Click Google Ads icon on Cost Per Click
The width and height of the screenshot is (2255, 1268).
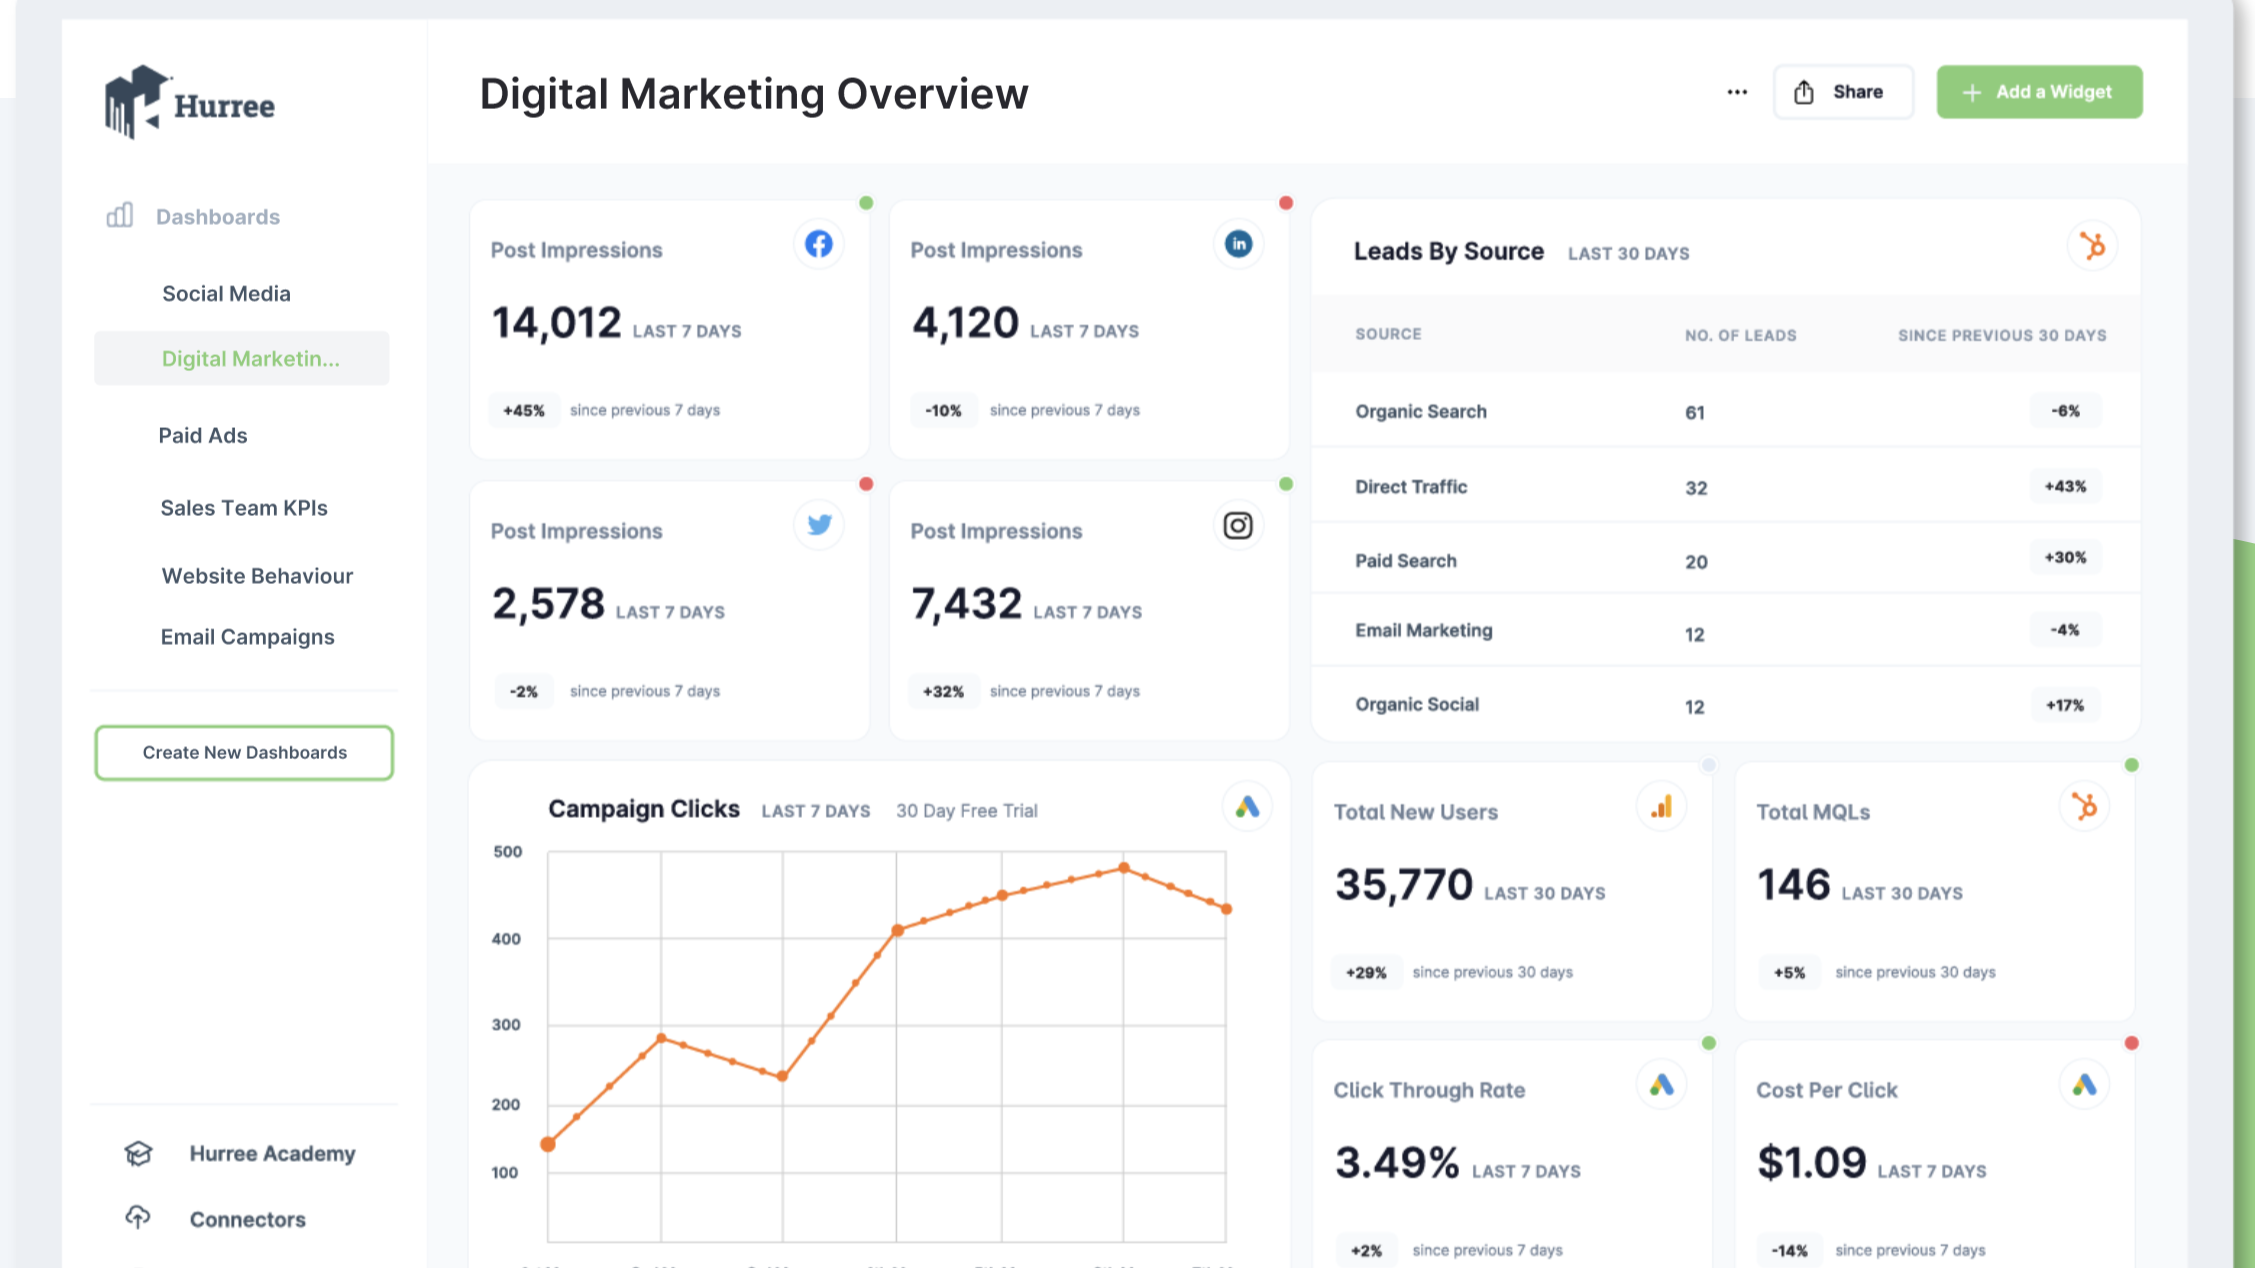(x=2084, y=1085)
